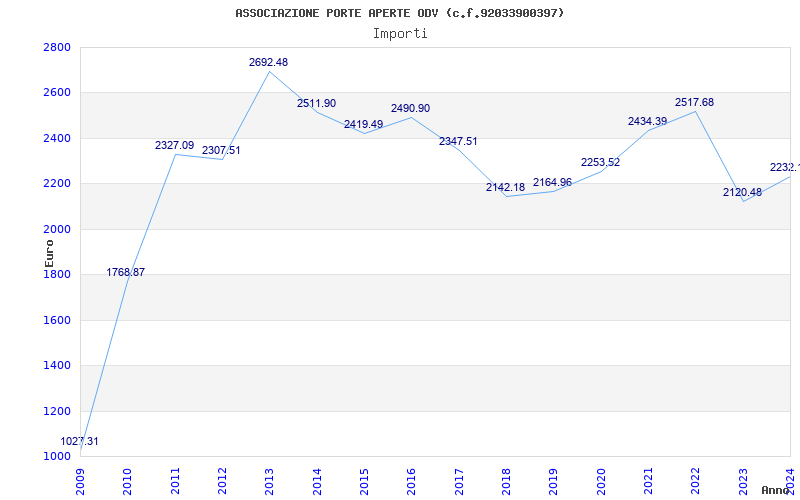Viewport: 800px width, 500px height.
Task: Click the x-axis year label 2022
Action: (695, 482)
